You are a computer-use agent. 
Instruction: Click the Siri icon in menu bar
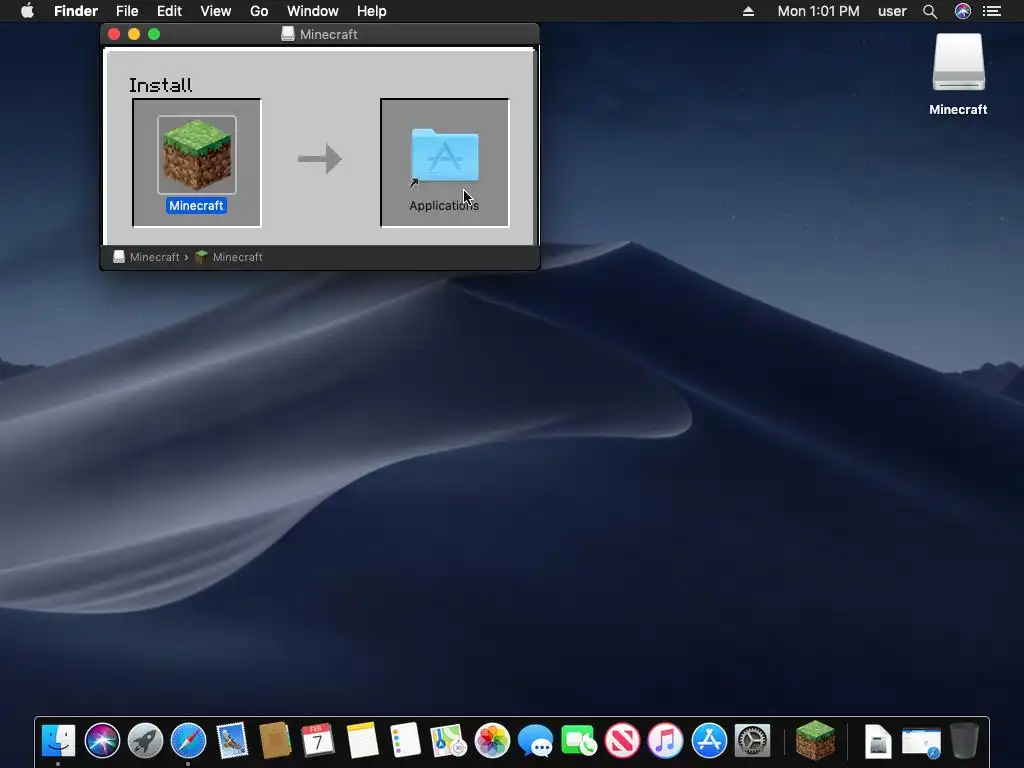pos(963,11)
